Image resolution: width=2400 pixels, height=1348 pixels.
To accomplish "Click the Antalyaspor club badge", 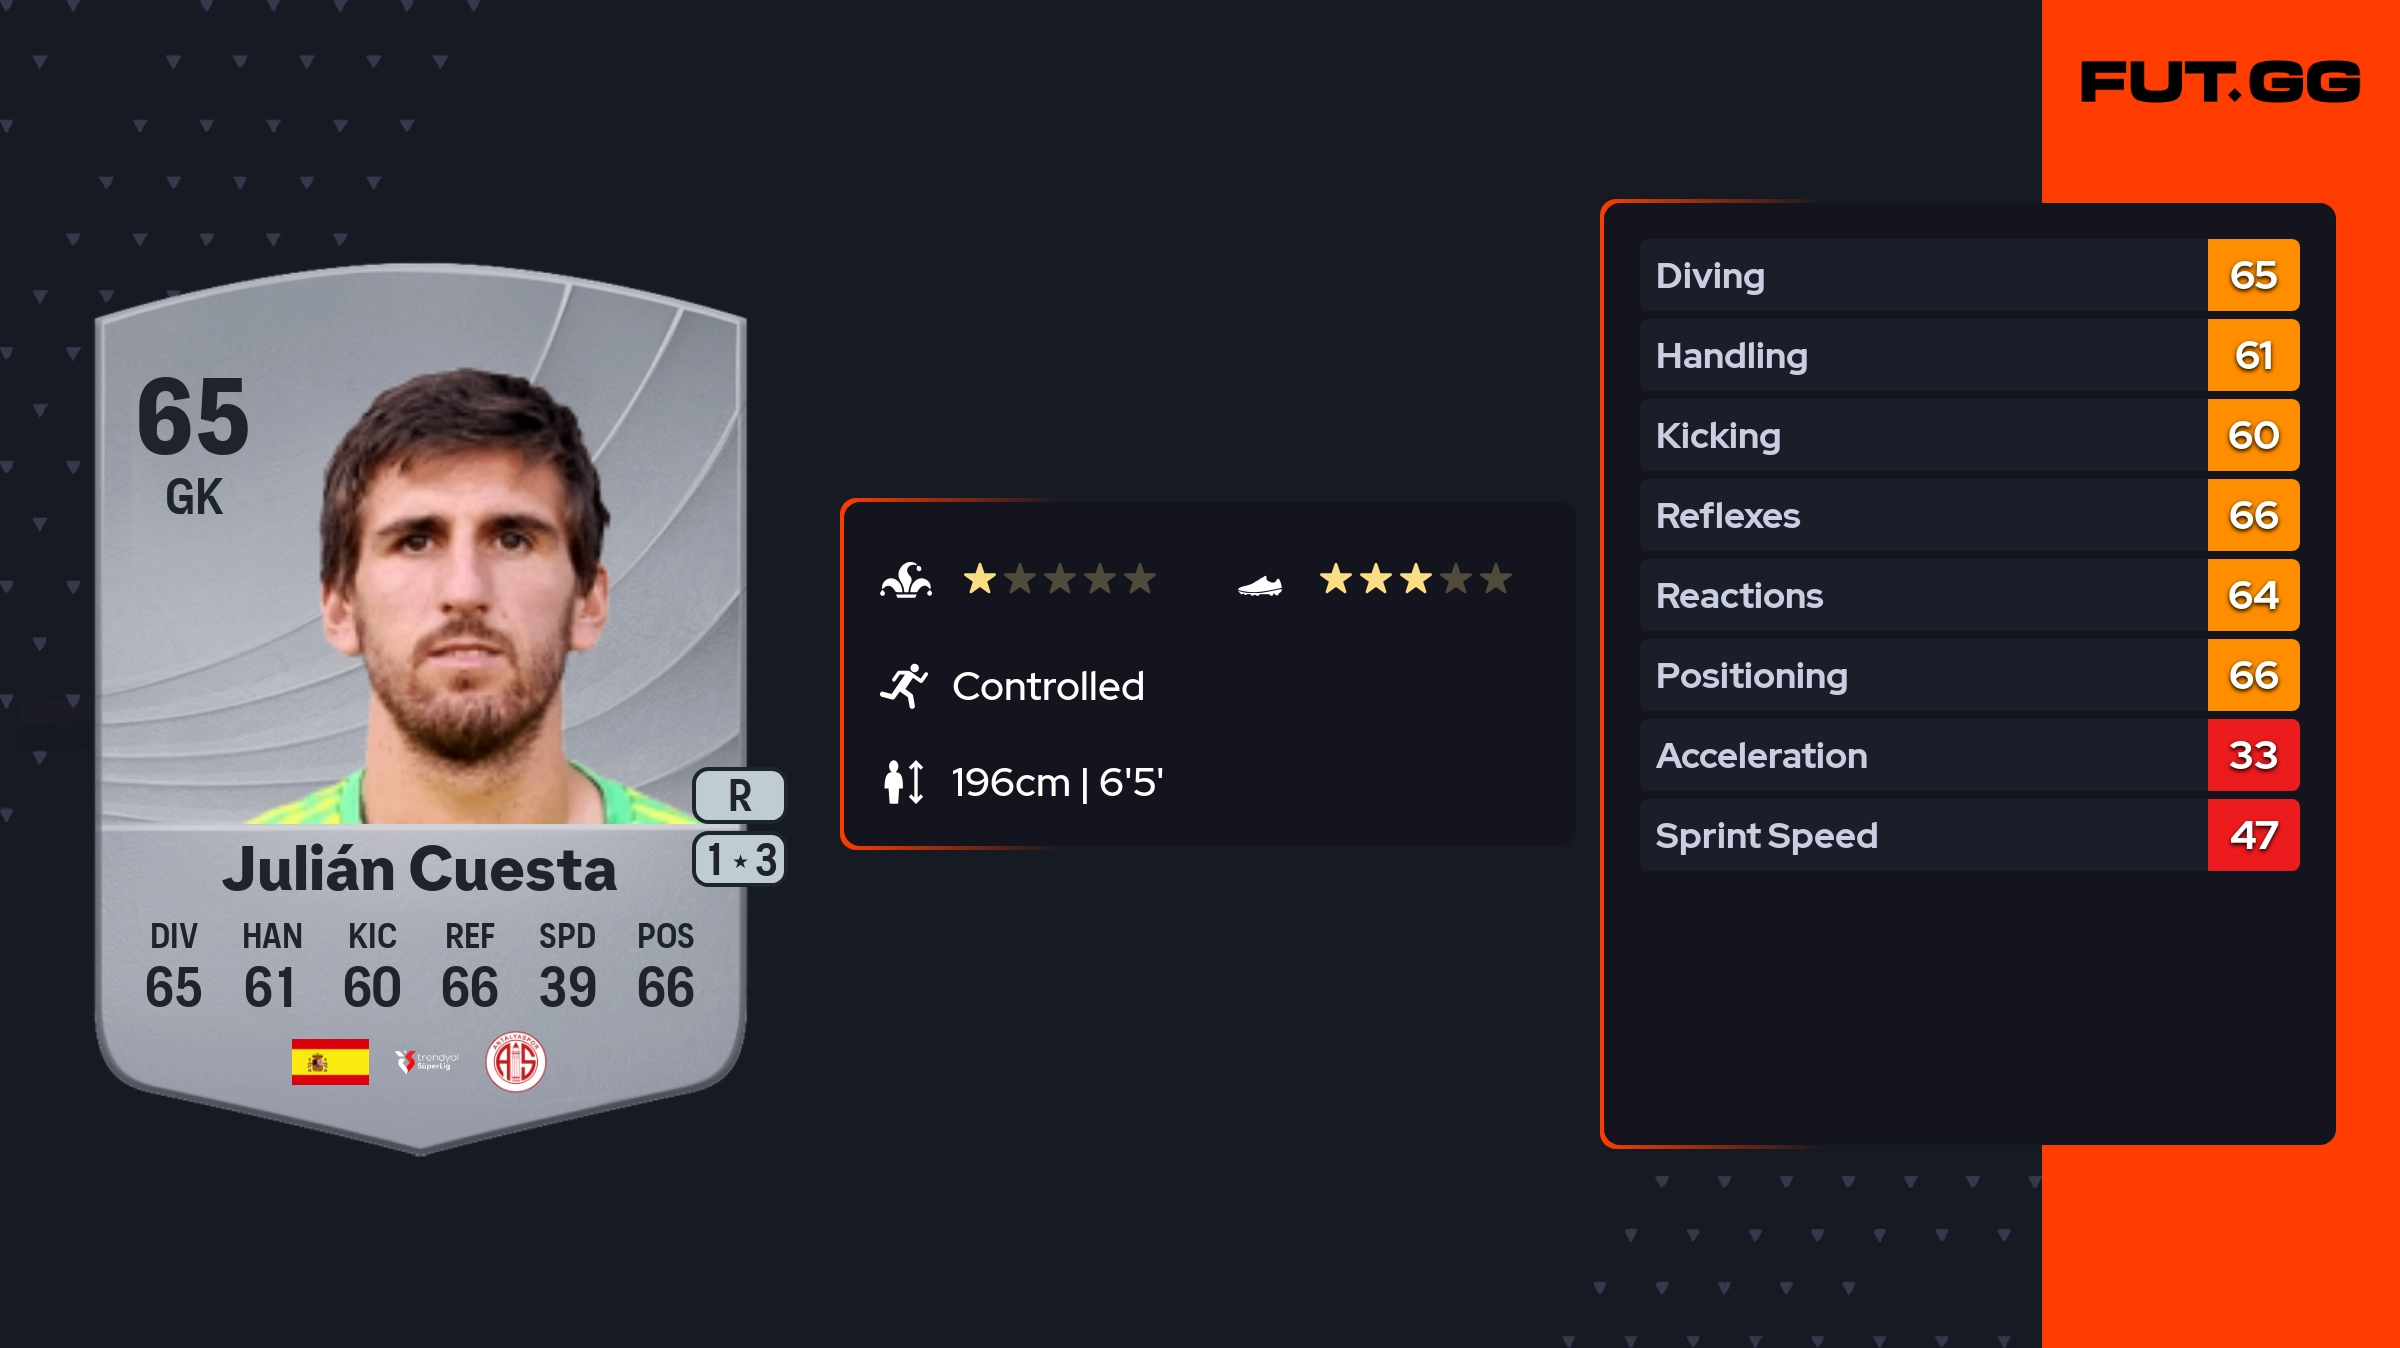I will click(x=515, y=1061).
